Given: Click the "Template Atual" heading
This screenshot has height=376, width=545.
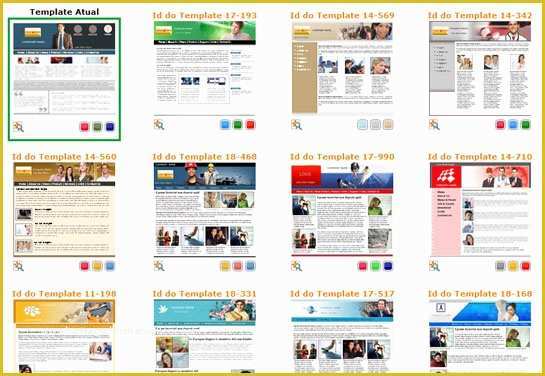Looking at the screenshot, I should (64, 12).
